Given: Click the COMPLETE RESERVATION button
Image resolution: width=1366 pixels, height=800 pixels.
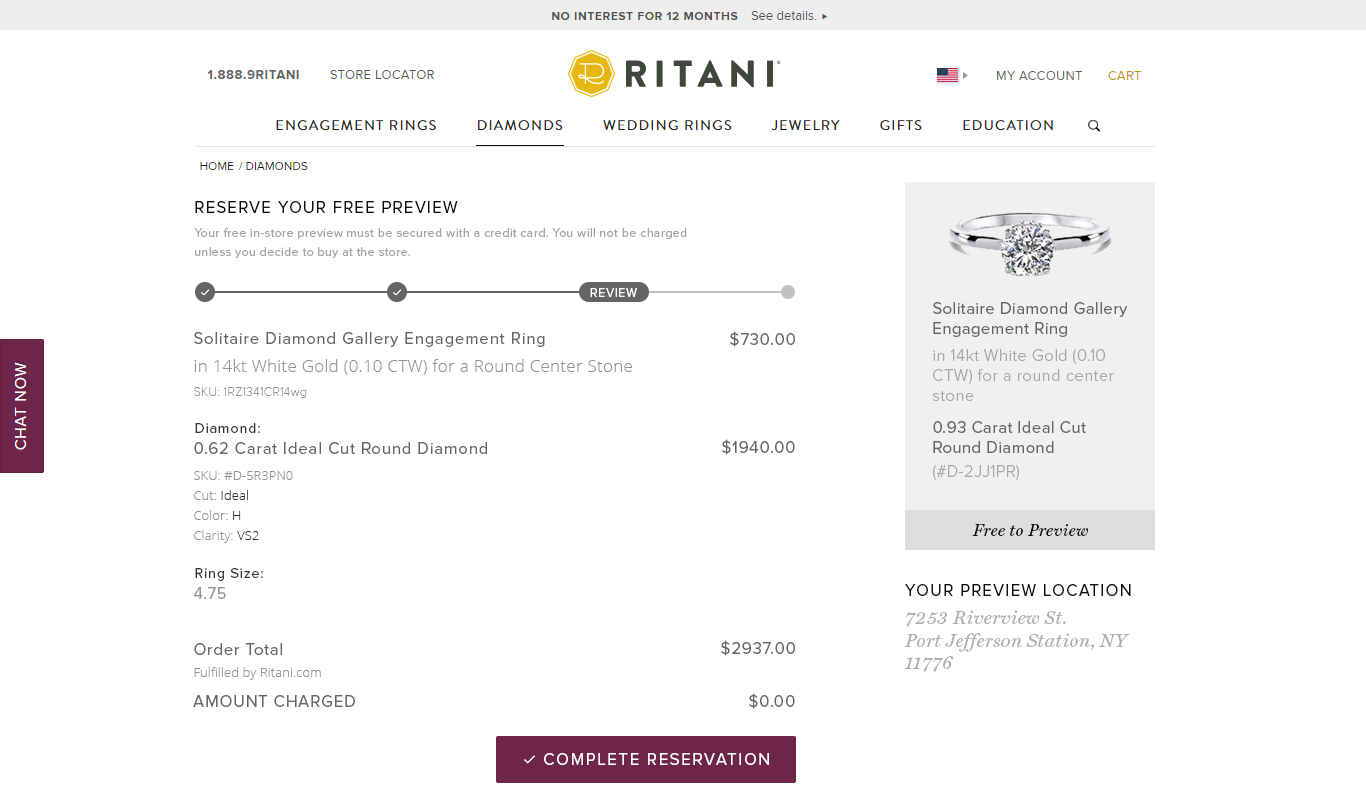Looking at the screenshot, I should click(x=645, y=759).
